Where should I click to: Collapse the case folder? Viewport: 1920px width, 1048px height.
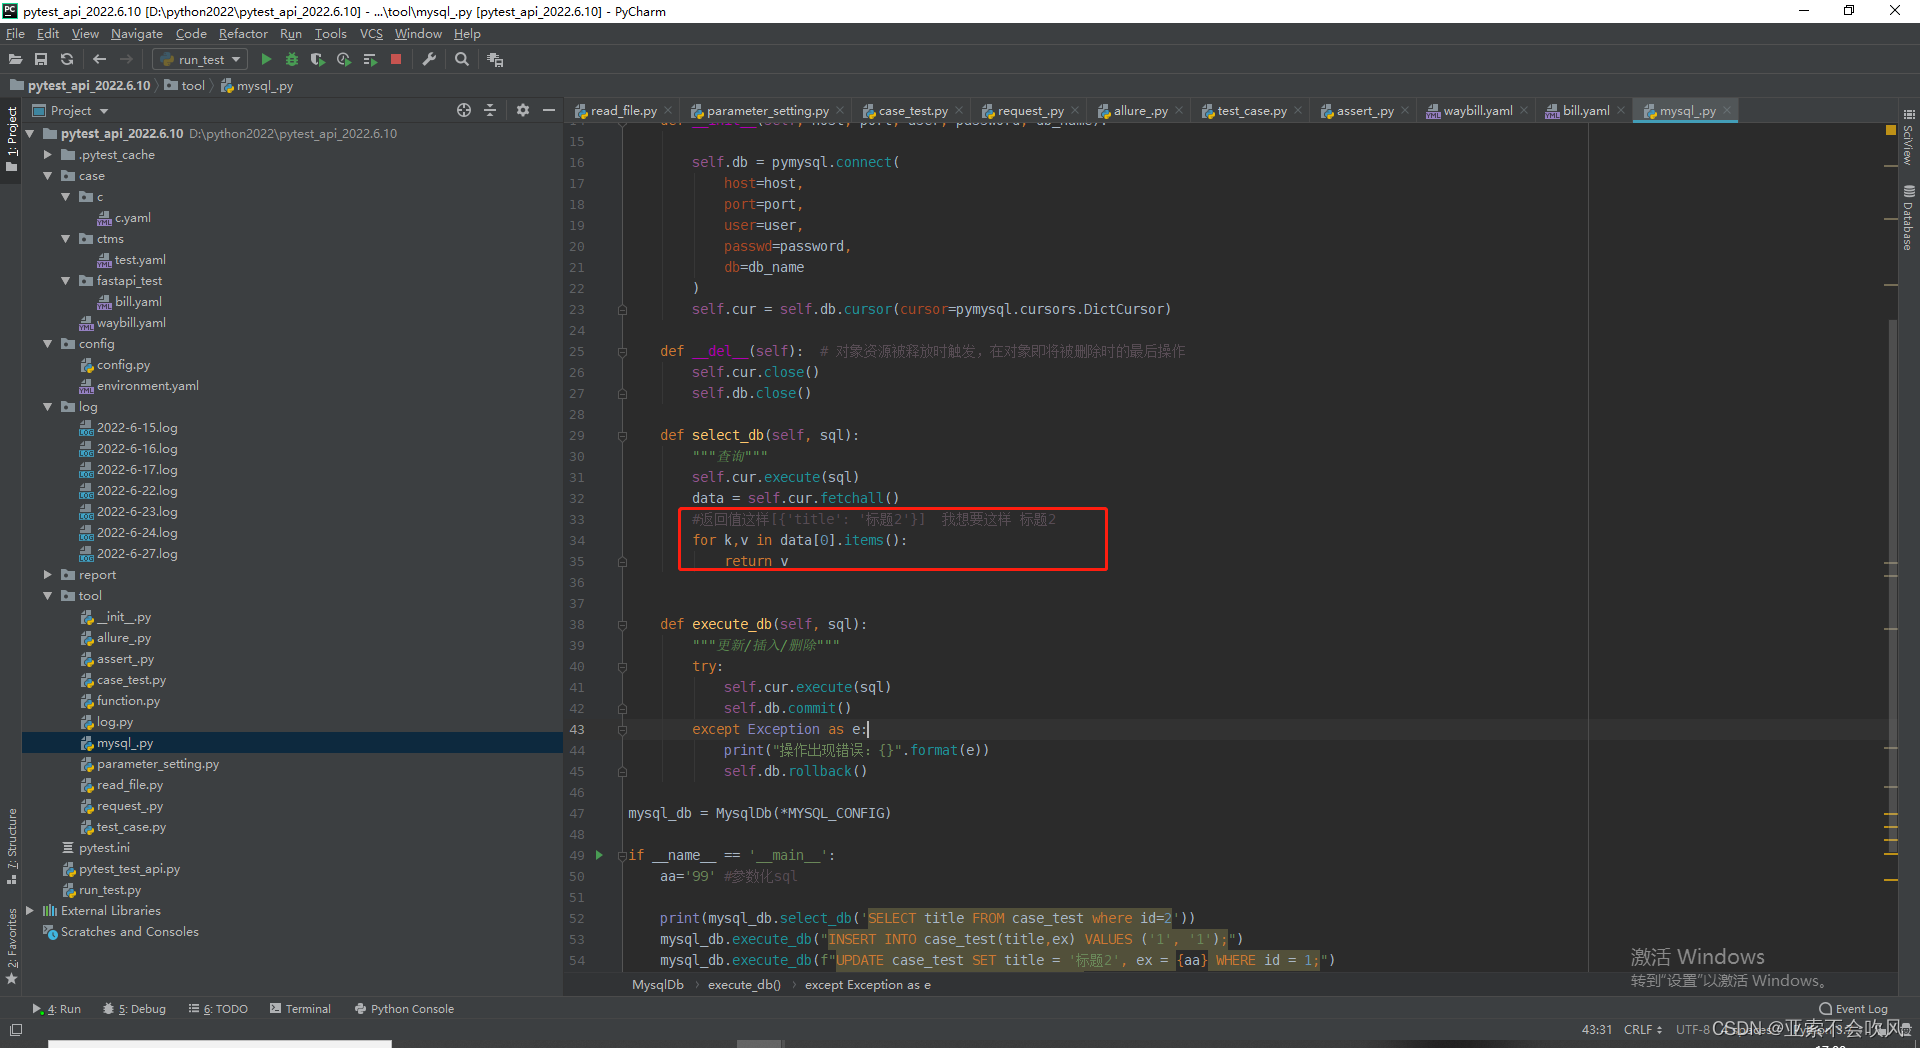[x=48, y=176]
